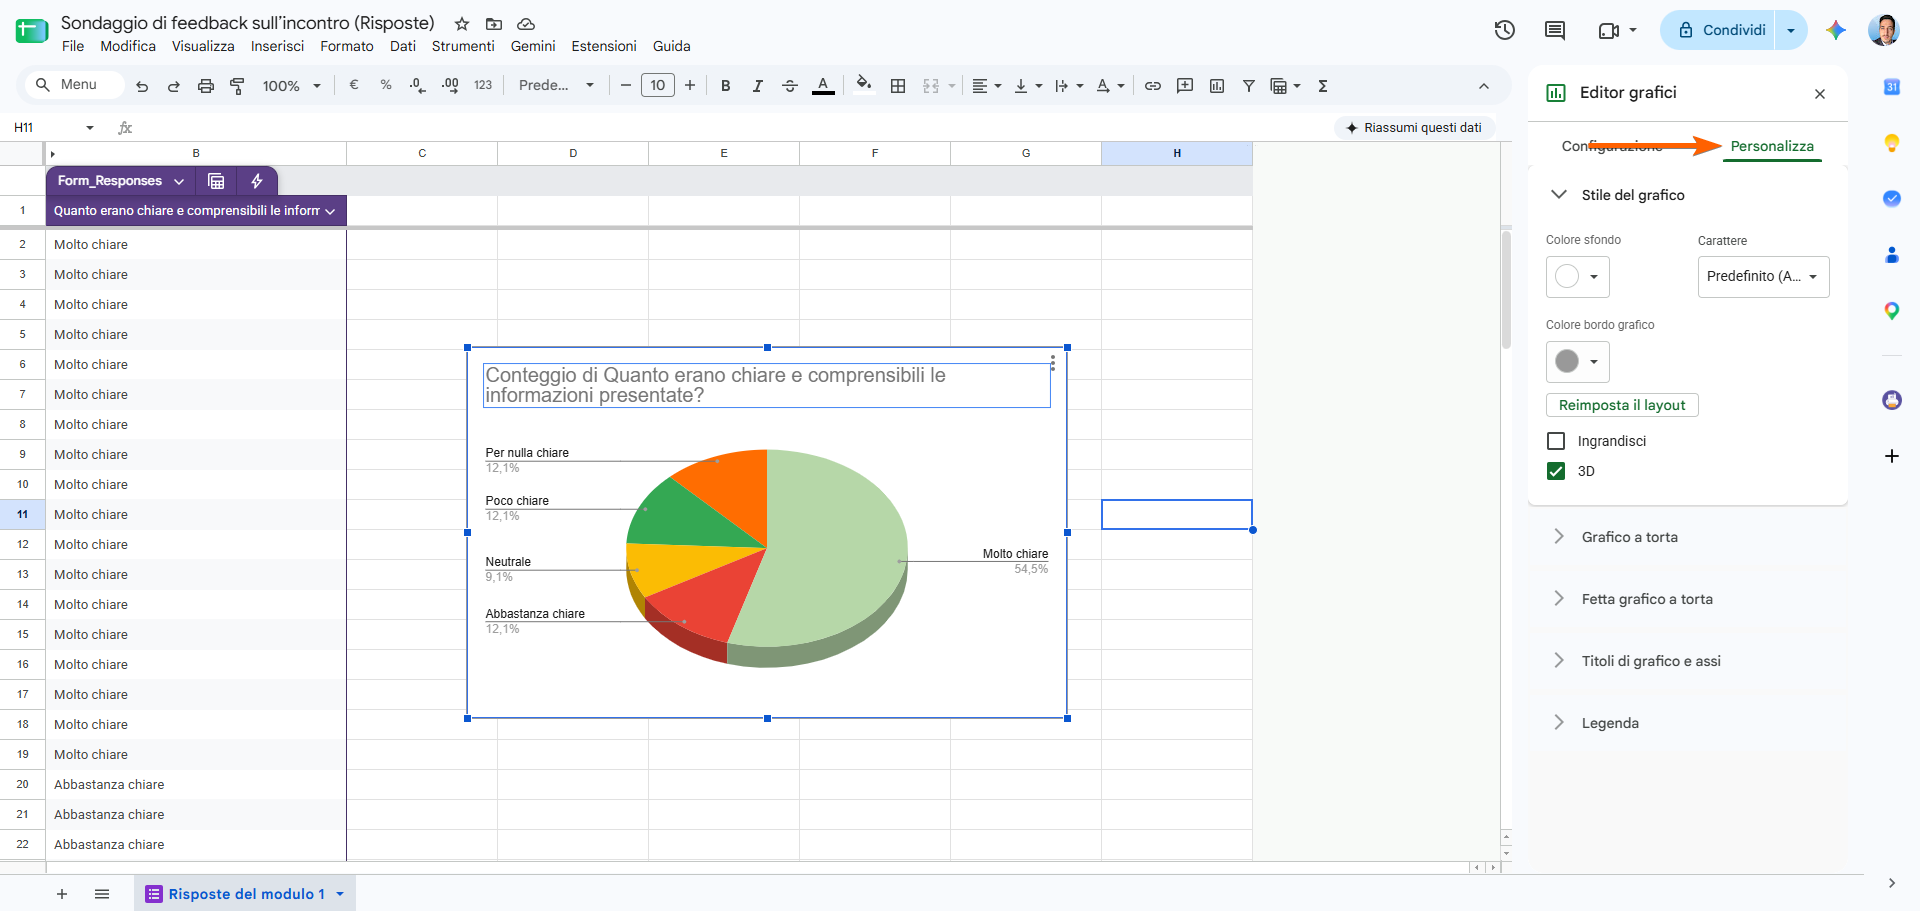
Task: Uncheck the 3D checkbox
Action: click(x=1556, y=471)
